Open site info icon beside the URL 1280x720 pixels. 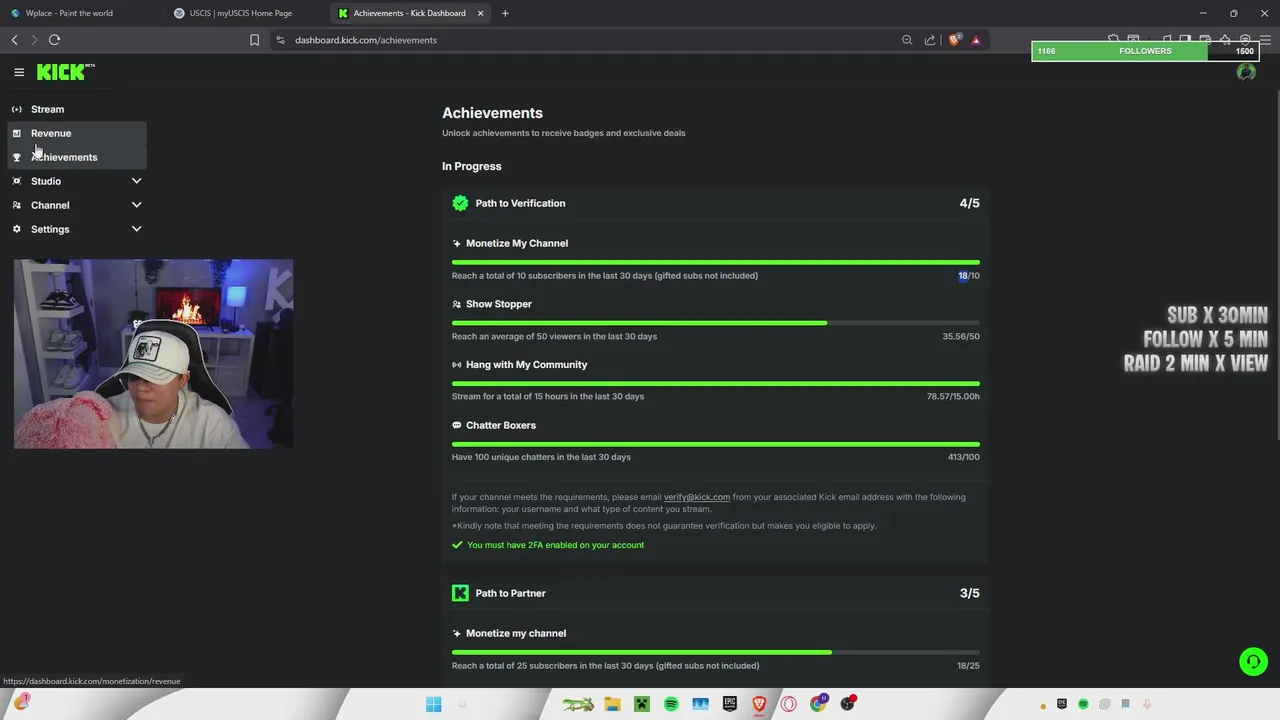click(280, 40)
